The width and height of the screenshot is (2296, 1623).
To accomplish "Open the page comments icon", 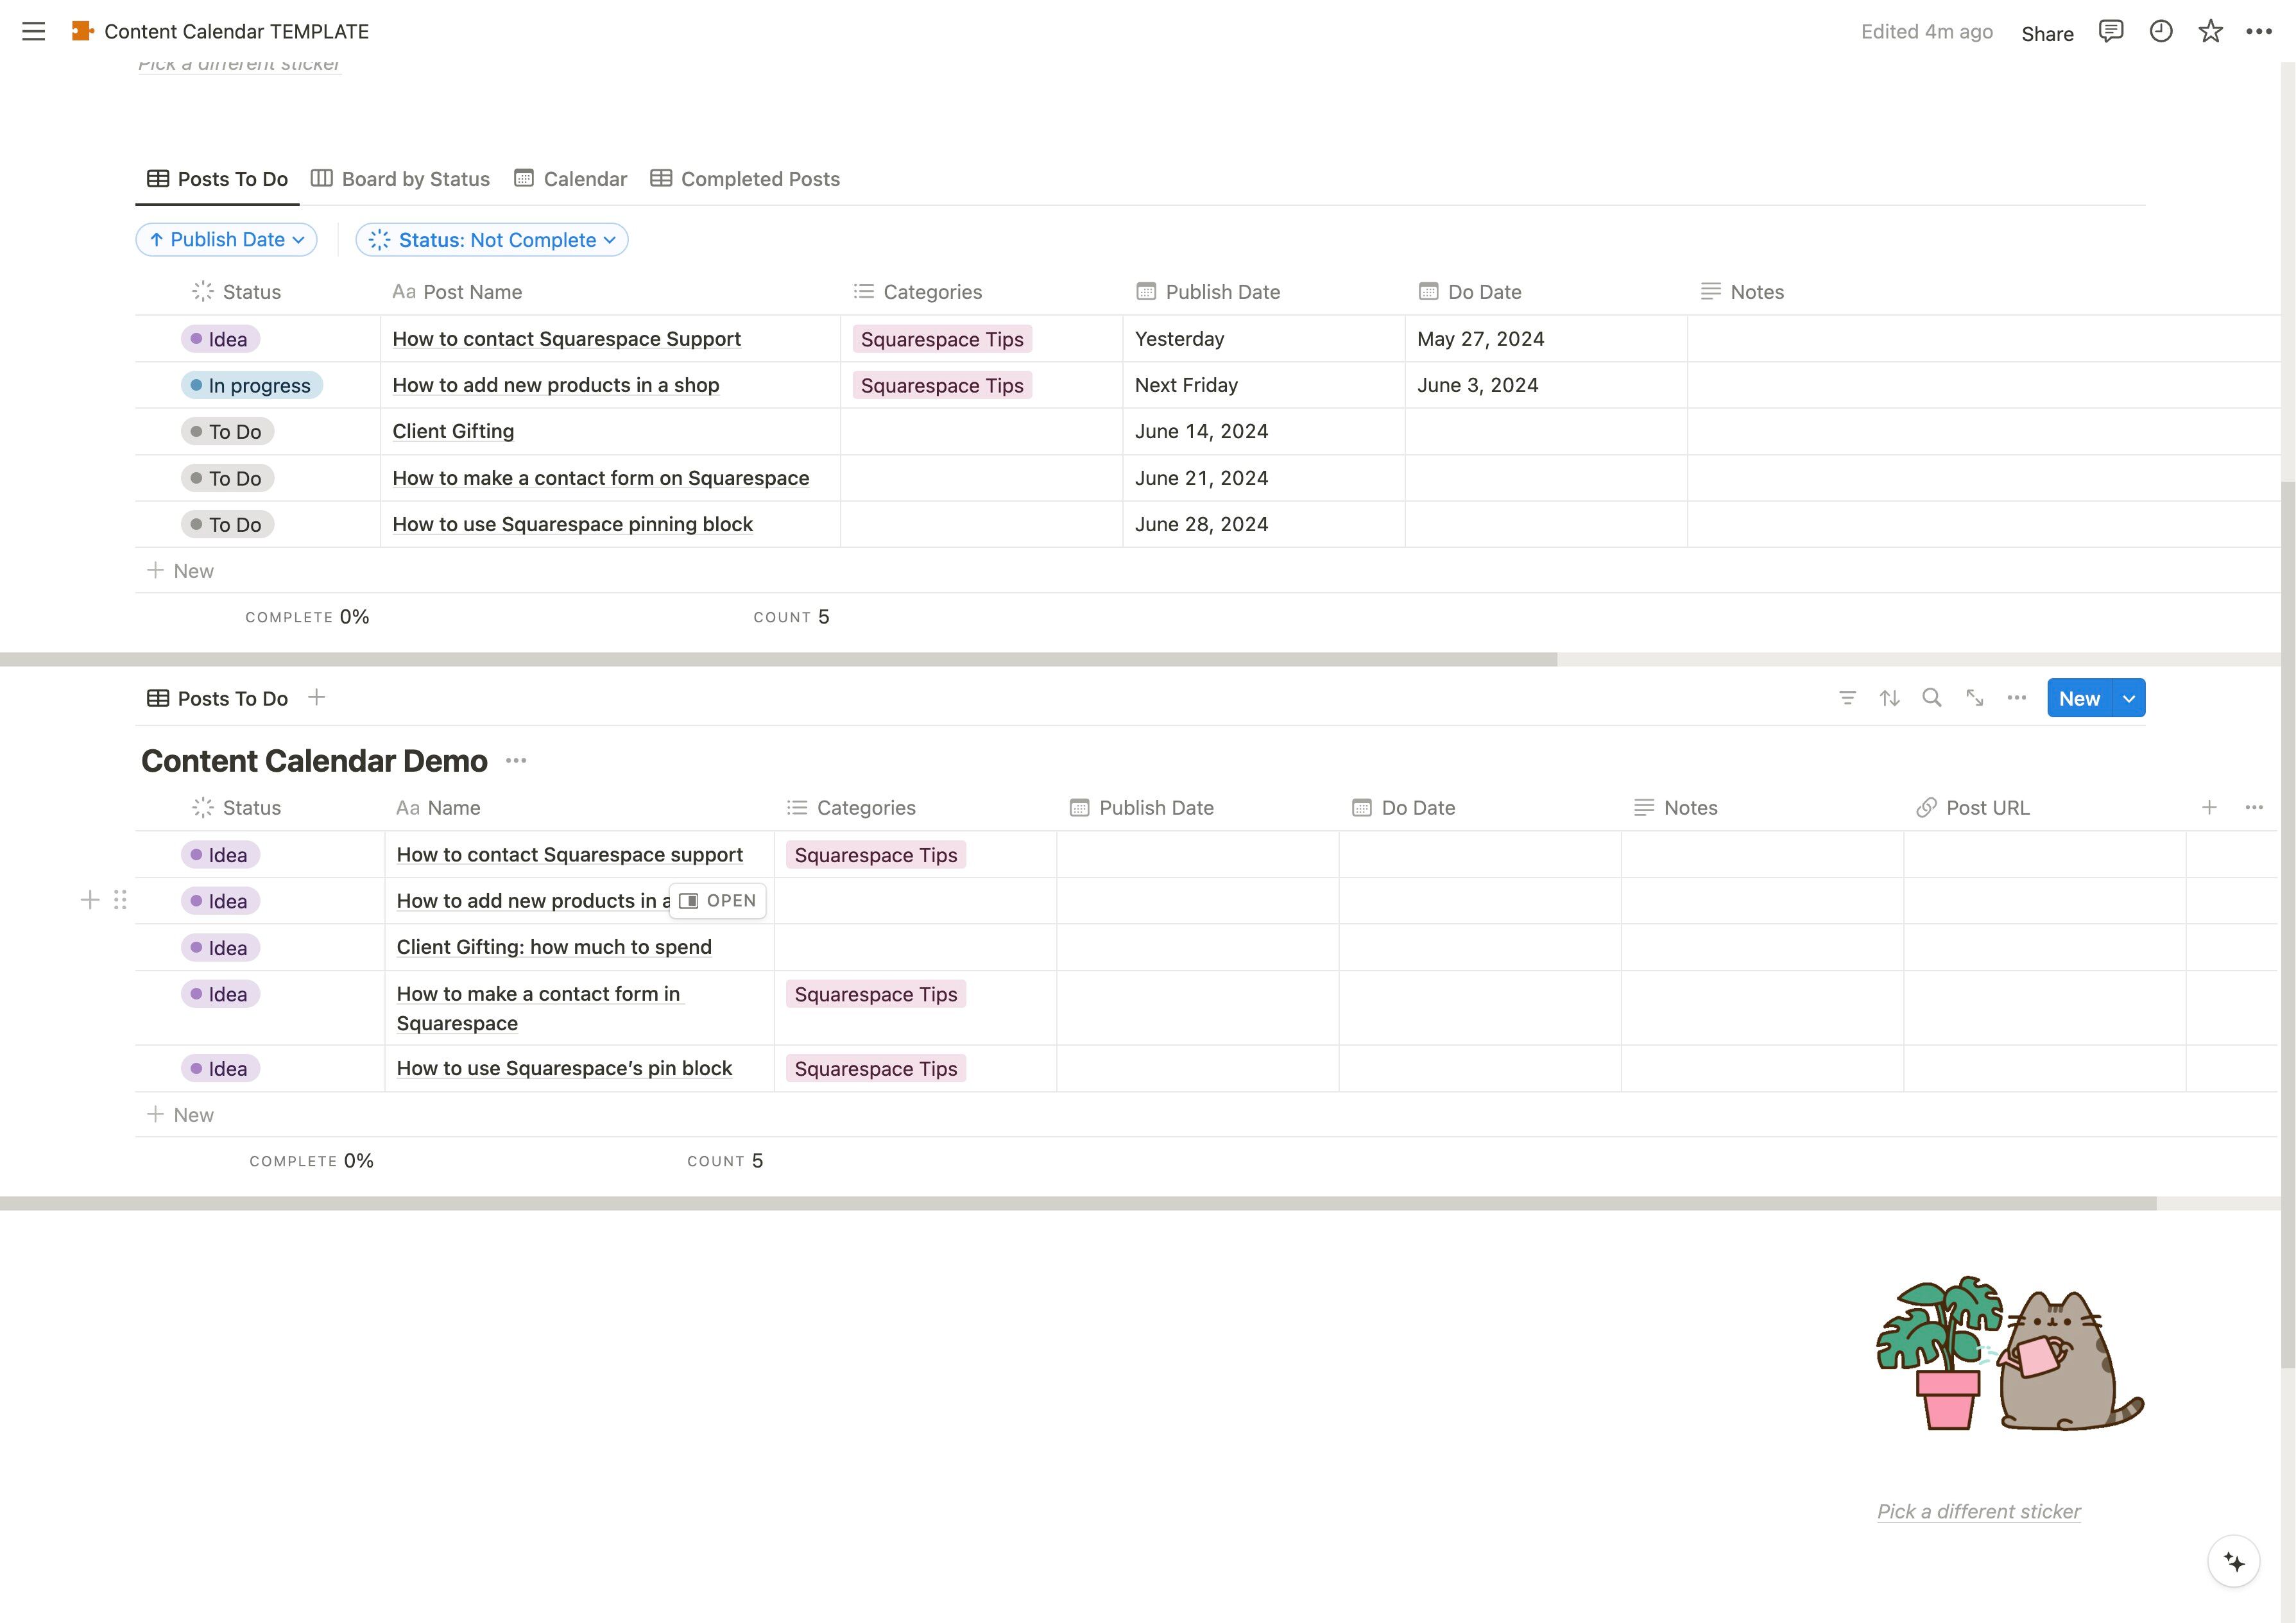I will pyautogui.click(x=2111, y=31).
